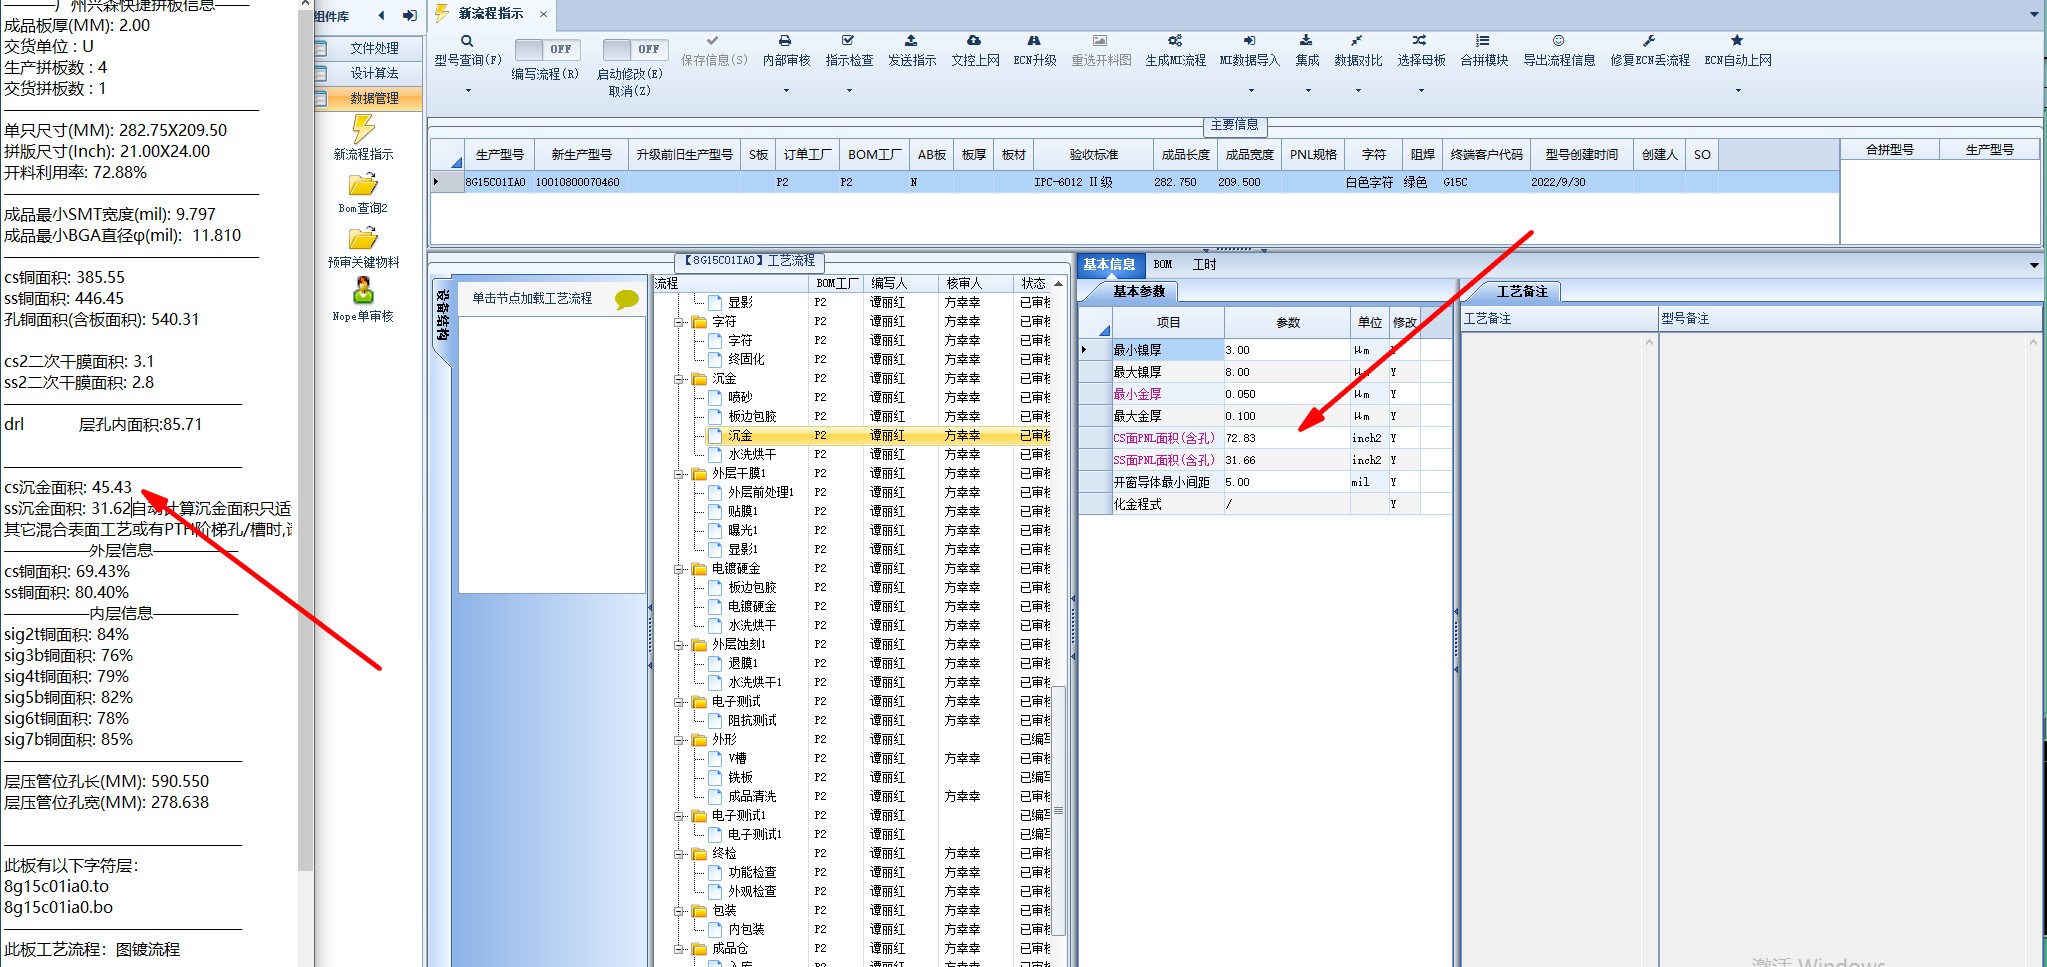
Task: Collapse the 电镀硬金 folder node
Action: tap(679, 569)
